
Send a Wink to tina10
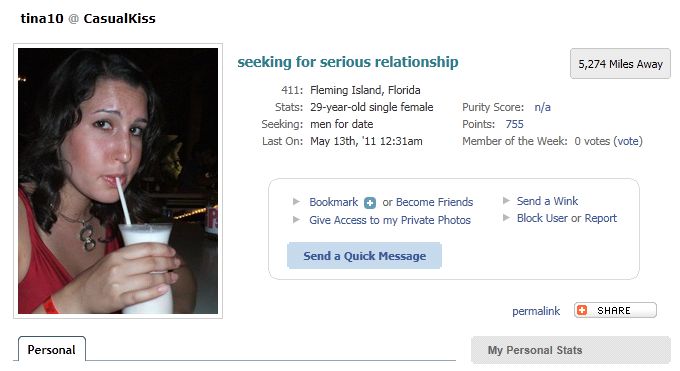547,201
